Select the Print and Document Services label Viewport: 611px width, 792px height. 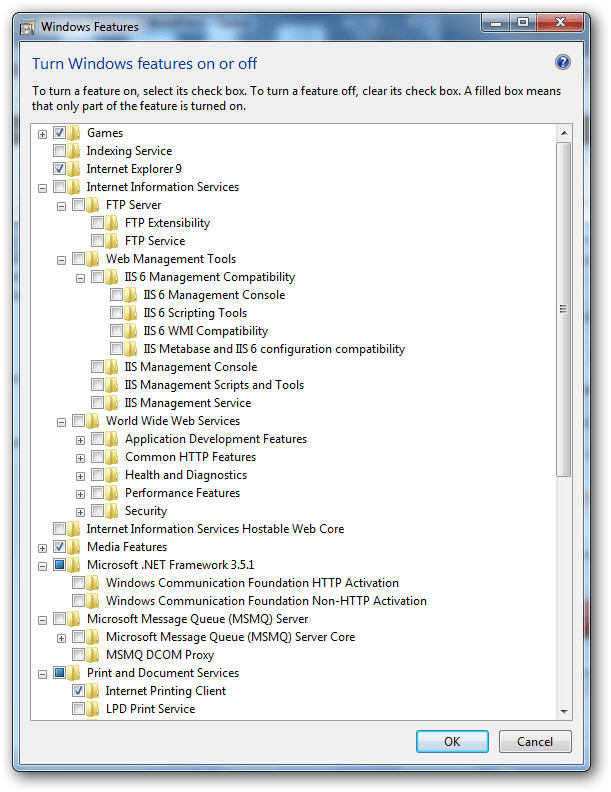tap(163, 673)
